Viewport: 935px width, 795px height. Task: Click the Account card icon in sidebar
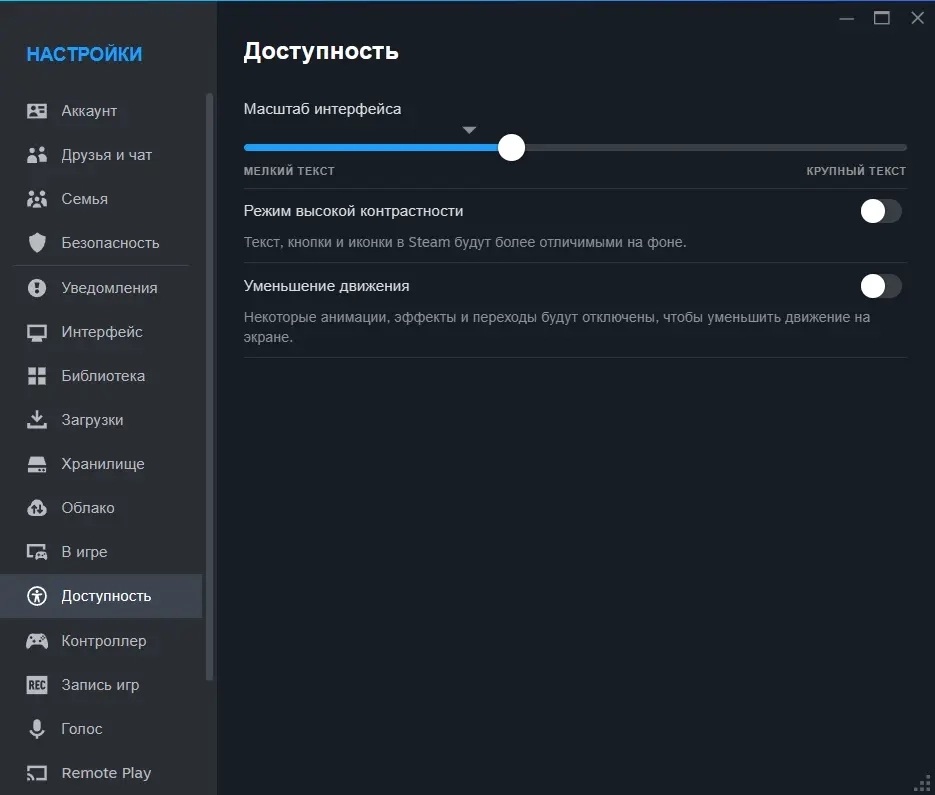pos(37,111)
